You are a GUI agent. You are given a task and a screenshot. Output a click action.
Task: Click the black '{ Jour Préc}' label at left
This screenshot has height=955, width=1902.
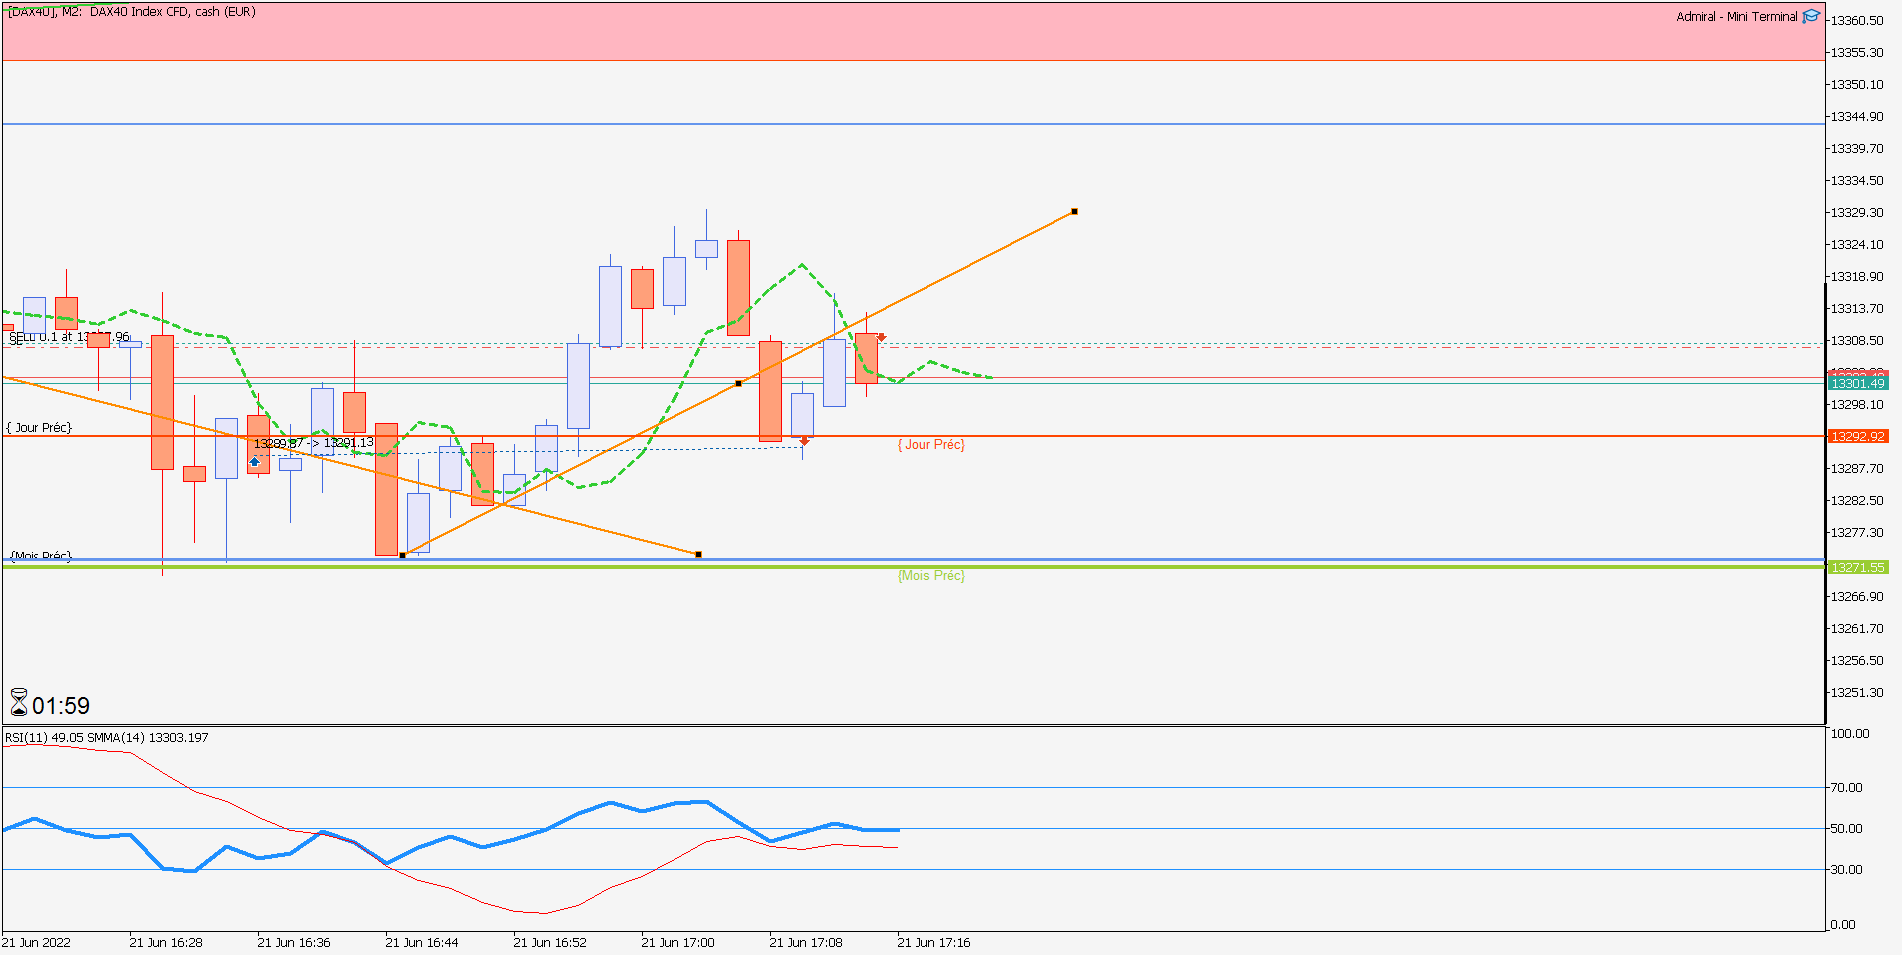pos(39,428)
